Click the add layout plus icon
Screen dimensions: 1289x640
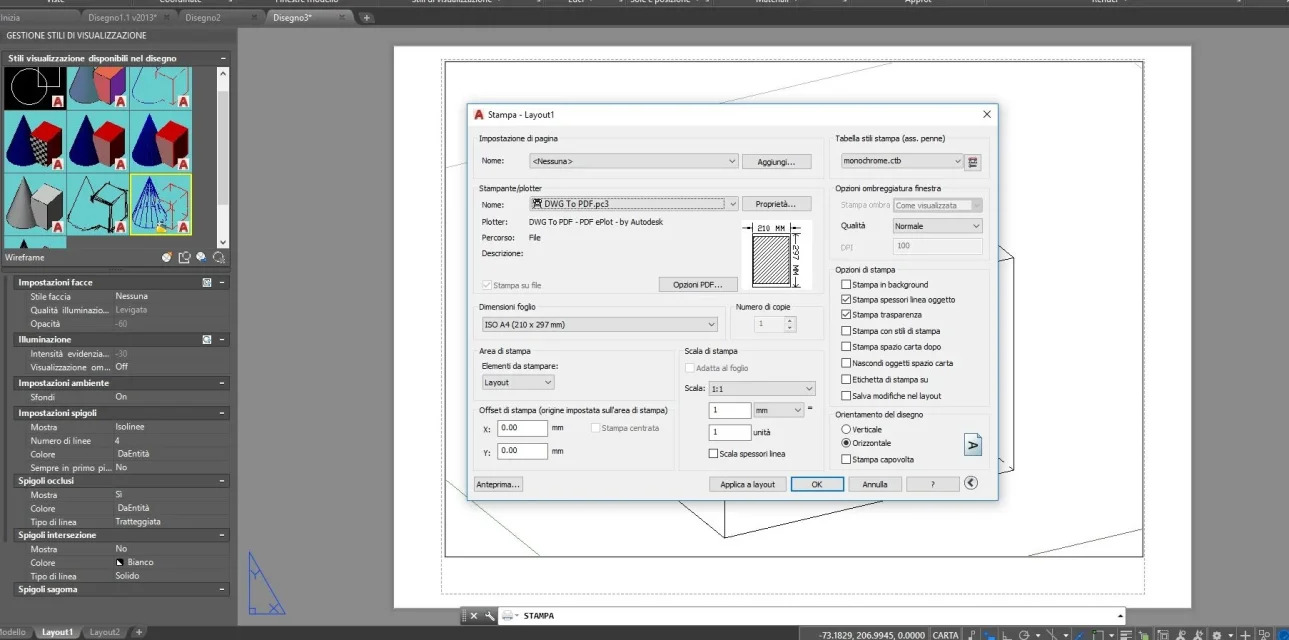point(139,632)
